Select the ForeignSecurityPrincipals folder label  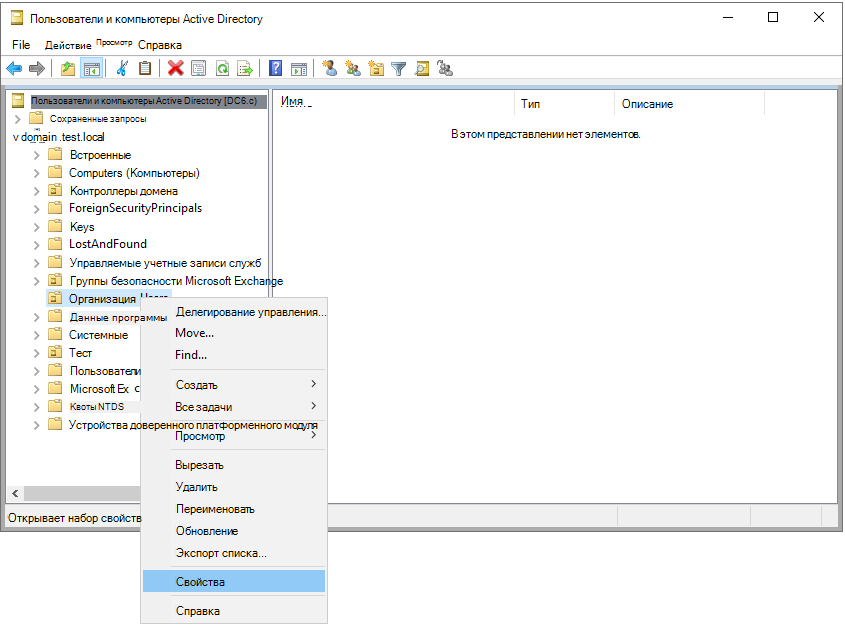tap(135, 208)
